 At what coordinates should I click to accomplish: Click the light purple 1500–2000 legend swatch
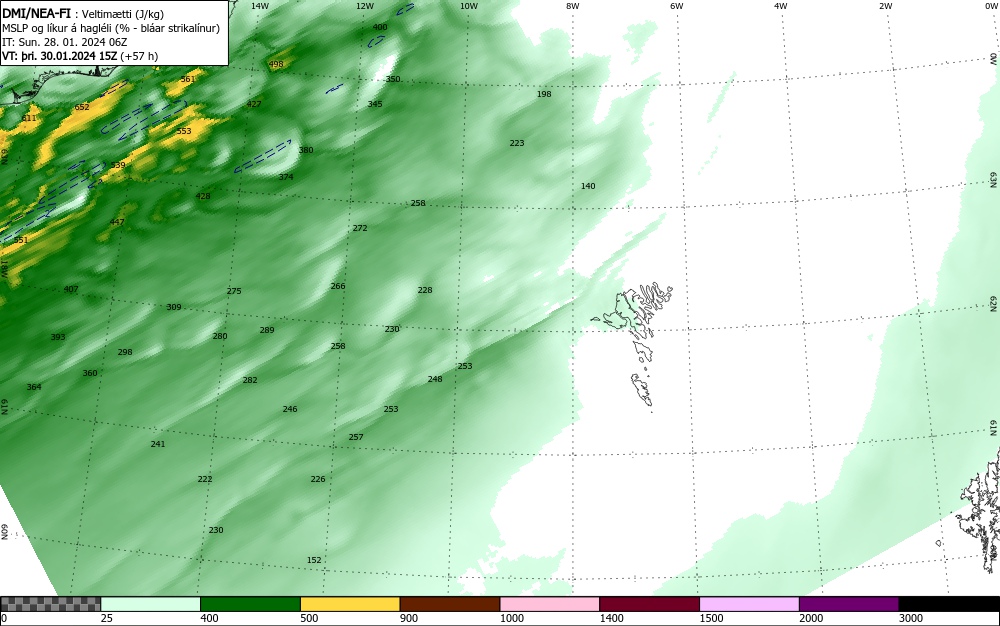749,604
